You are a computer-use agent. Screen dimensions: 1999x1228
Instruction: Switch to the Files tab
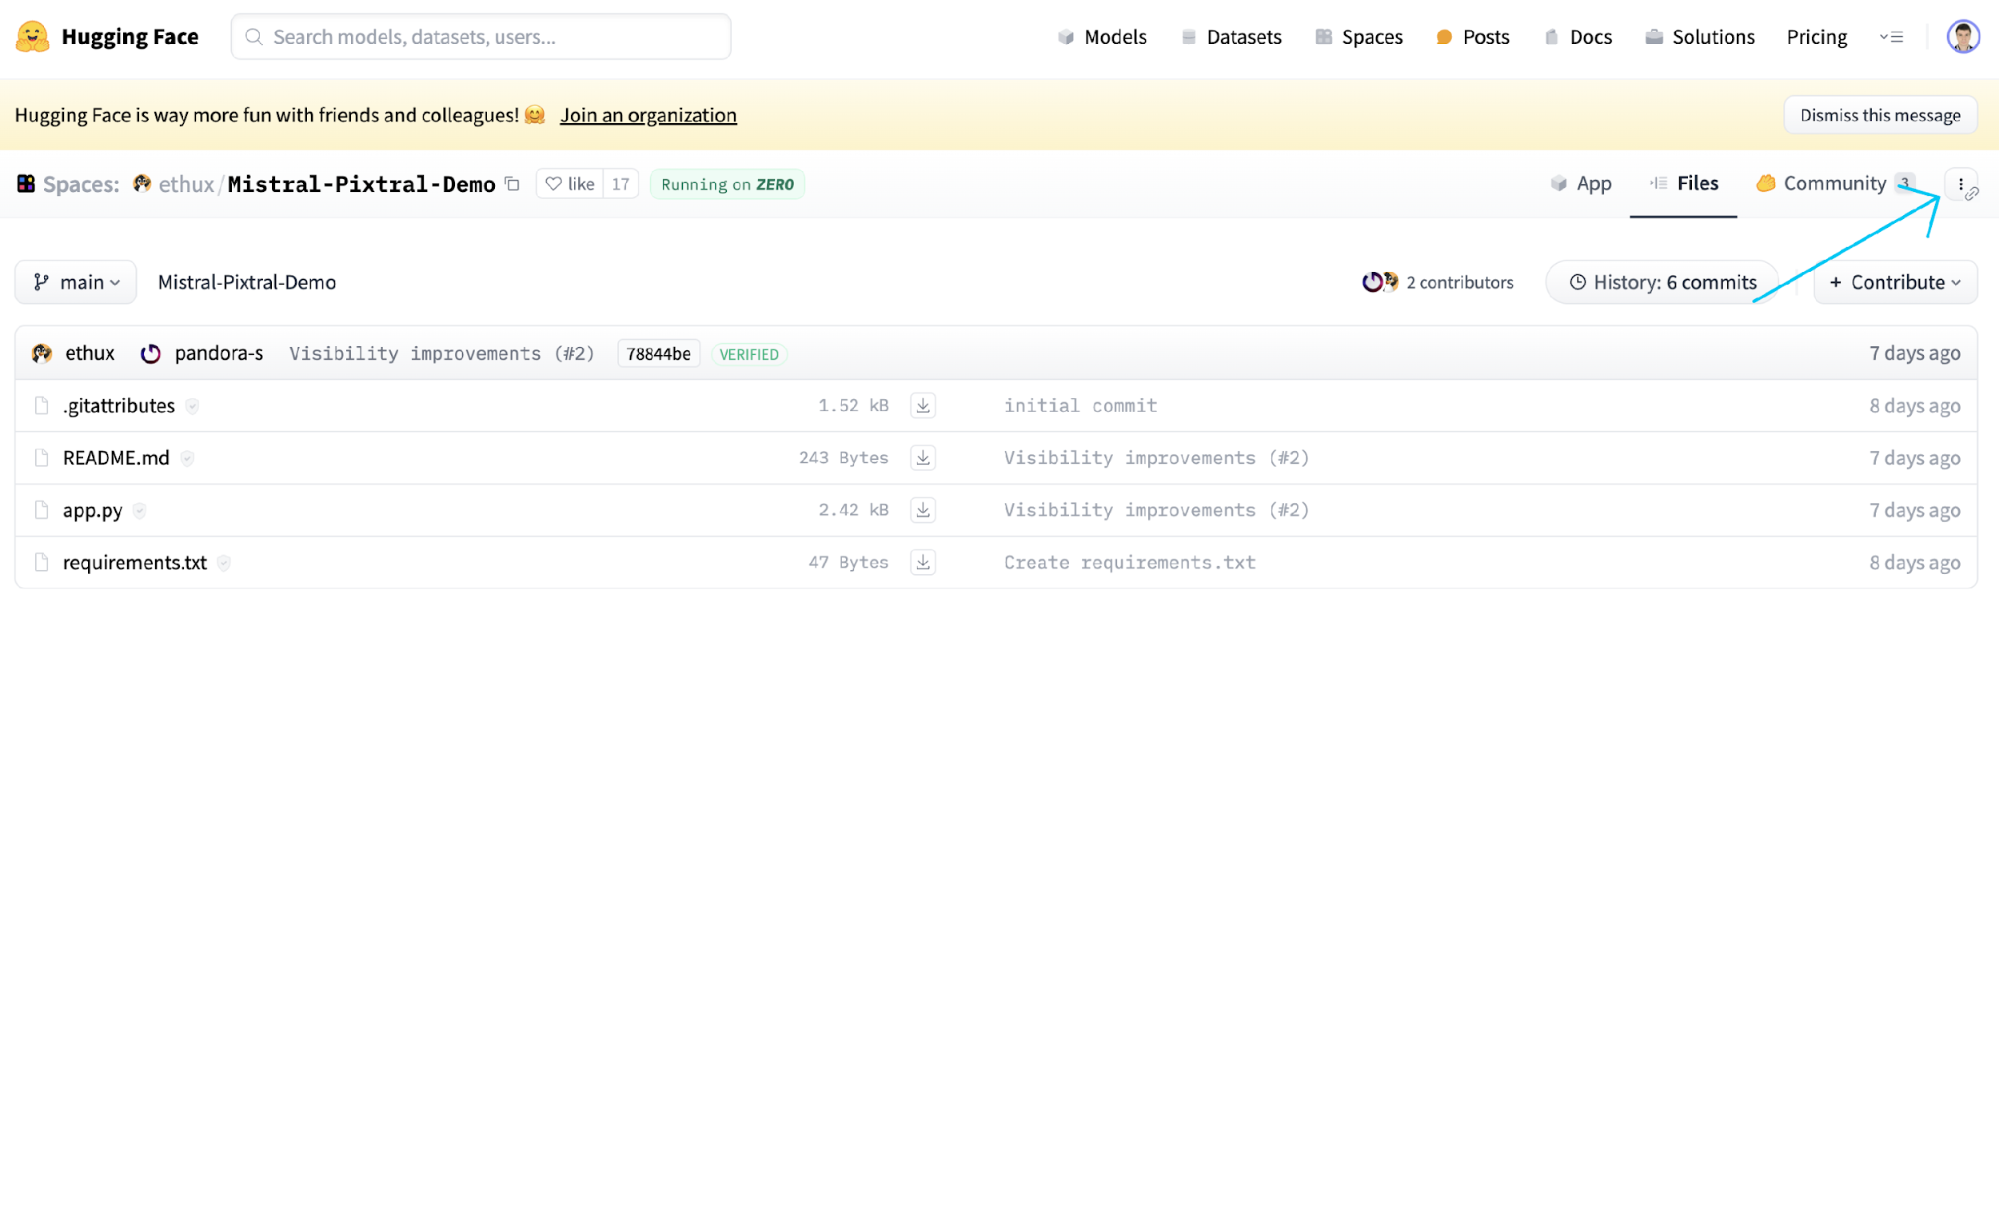click(1684, 184)
